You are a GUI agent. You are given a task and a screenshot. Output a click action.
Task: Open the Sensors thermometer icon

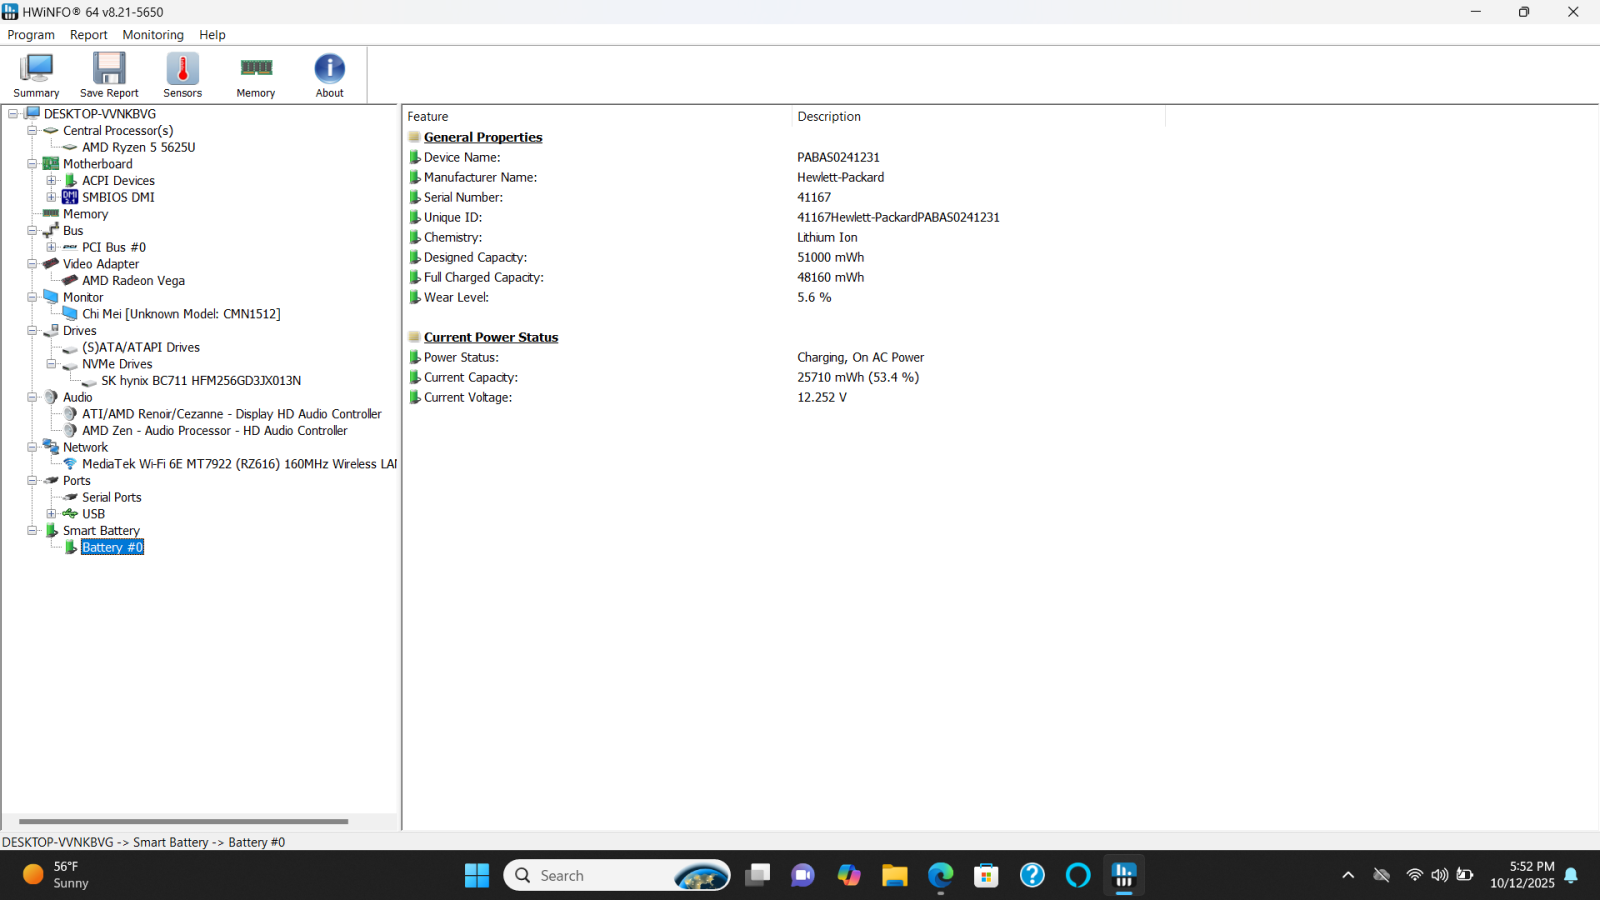coord(182,70)
